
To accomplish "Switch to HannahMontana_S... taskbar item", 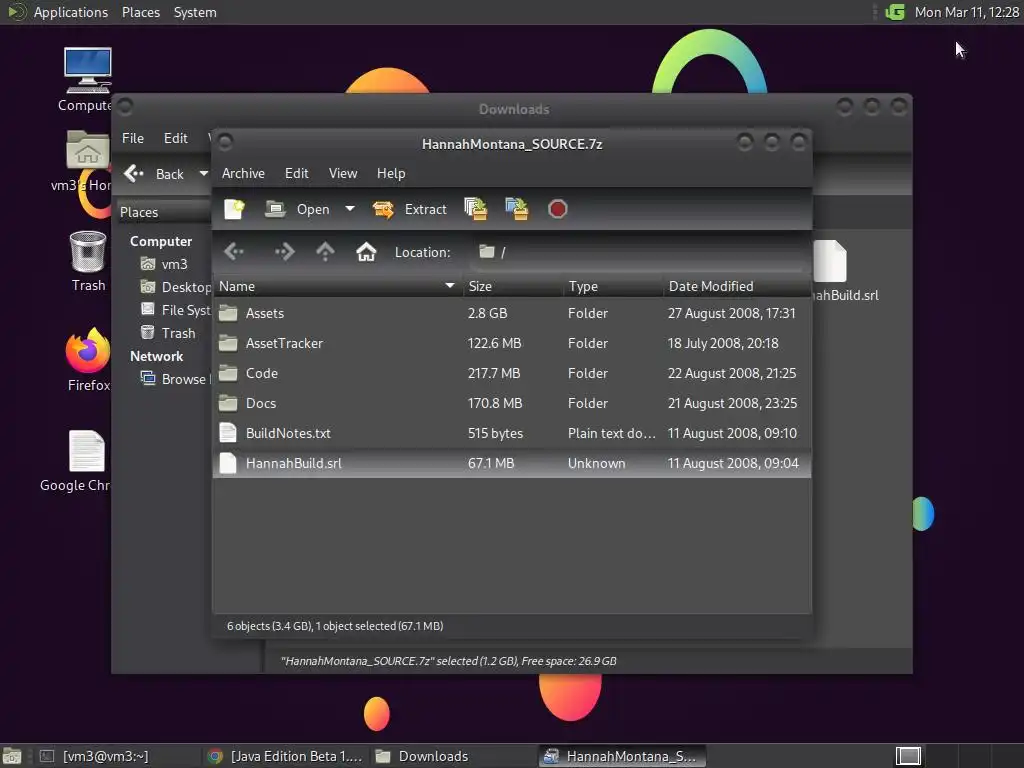I will point(622,756).
